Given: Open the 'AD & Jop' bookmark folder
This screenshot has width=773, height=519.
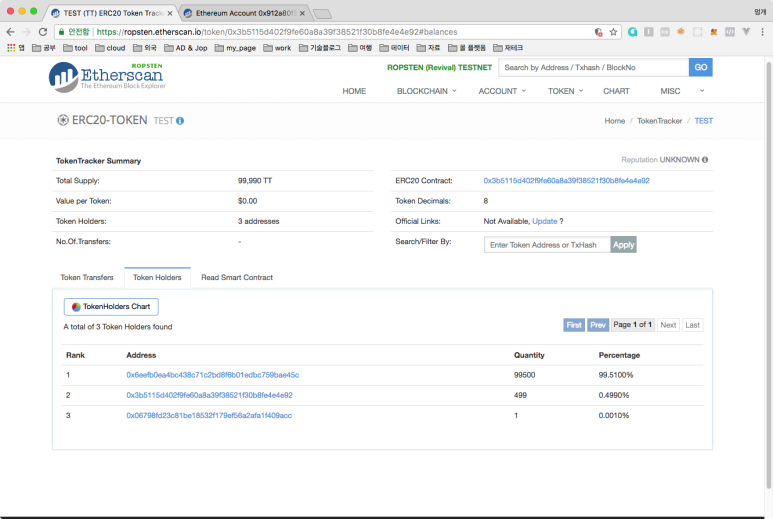Looking at the screenshot, I should coord(186,48).
